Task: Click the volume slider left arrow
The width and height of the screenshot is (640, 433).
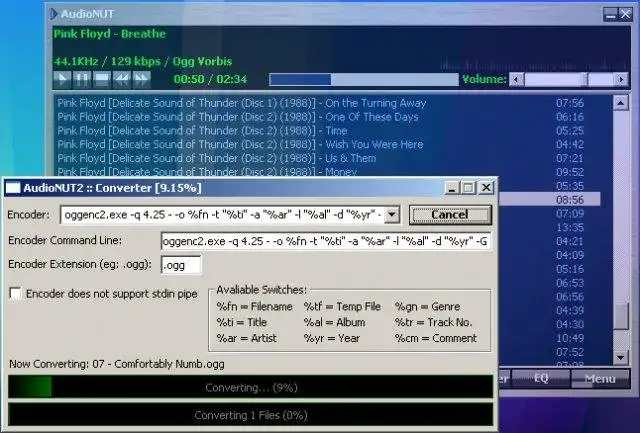Action: pyautogui.click(x=516, y=79)
